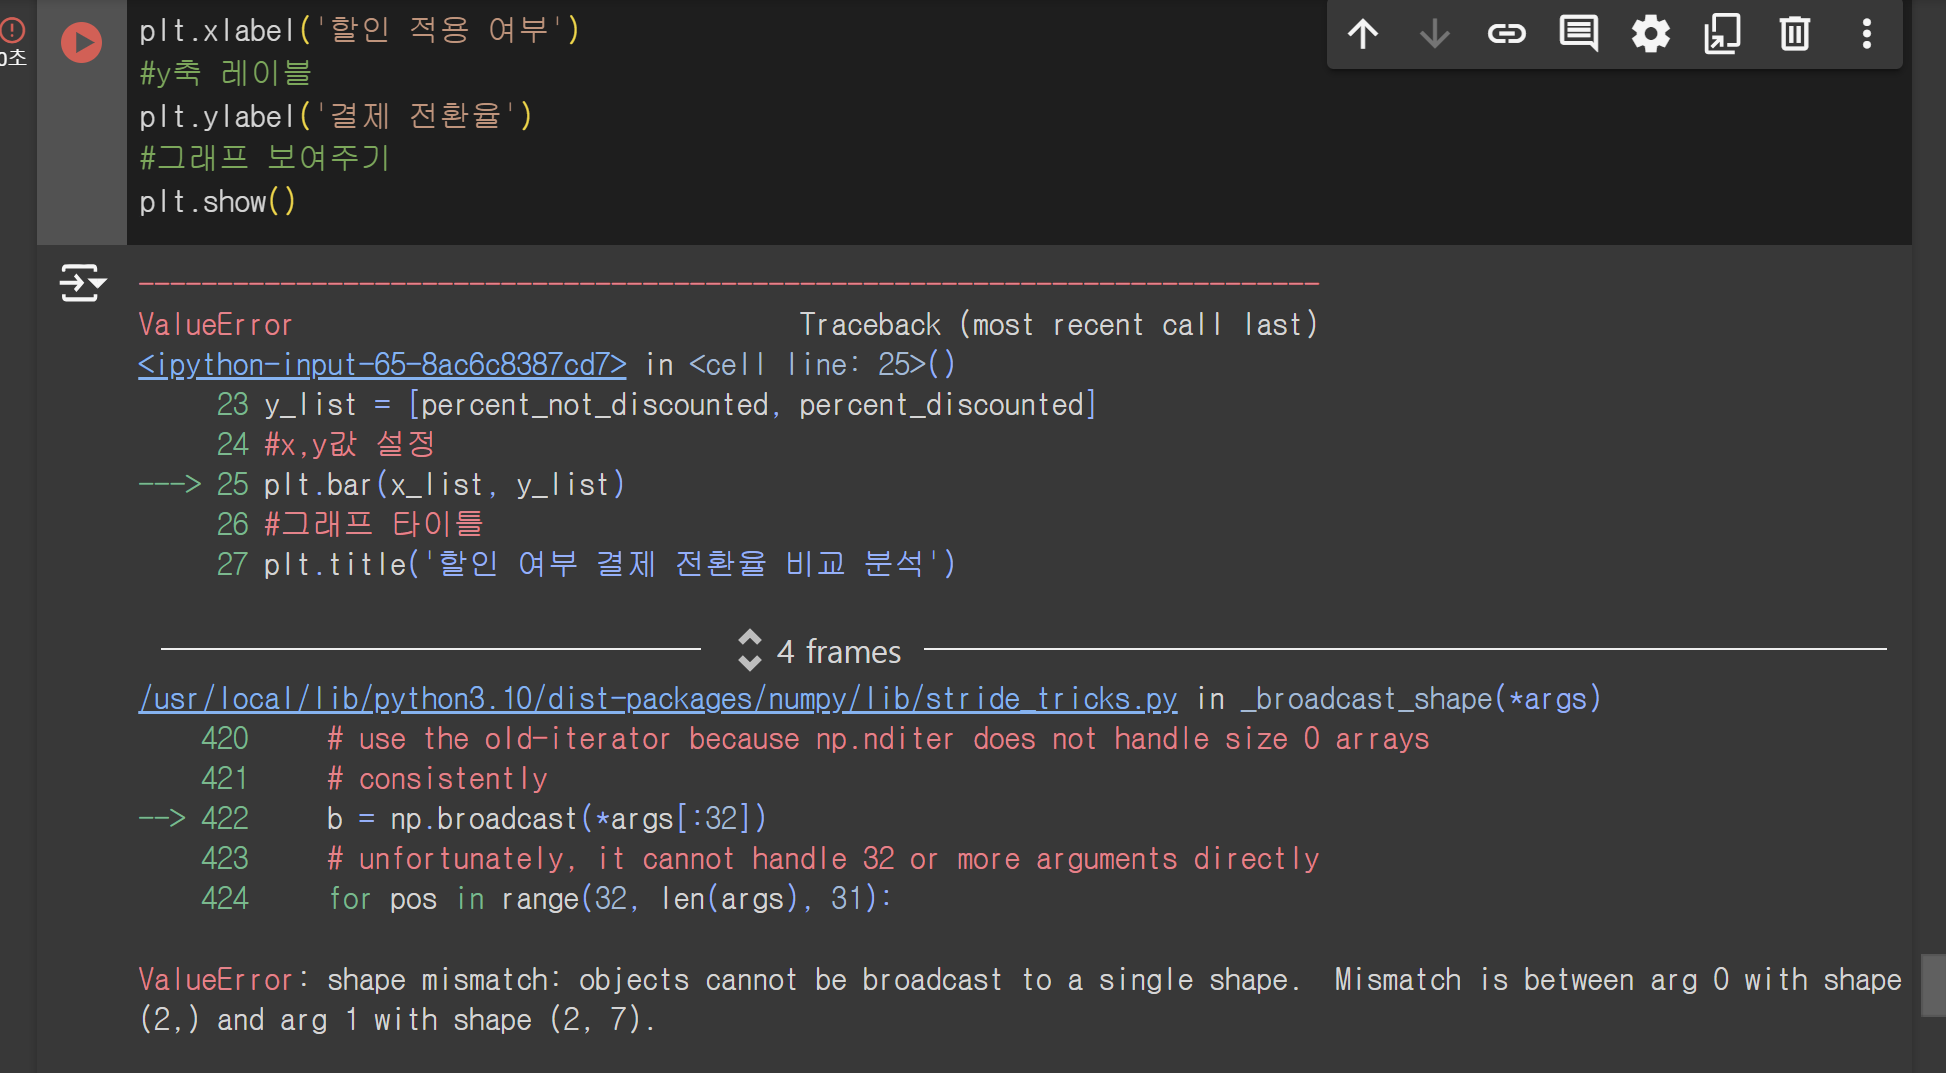Copy link to cell icon

1507,34
